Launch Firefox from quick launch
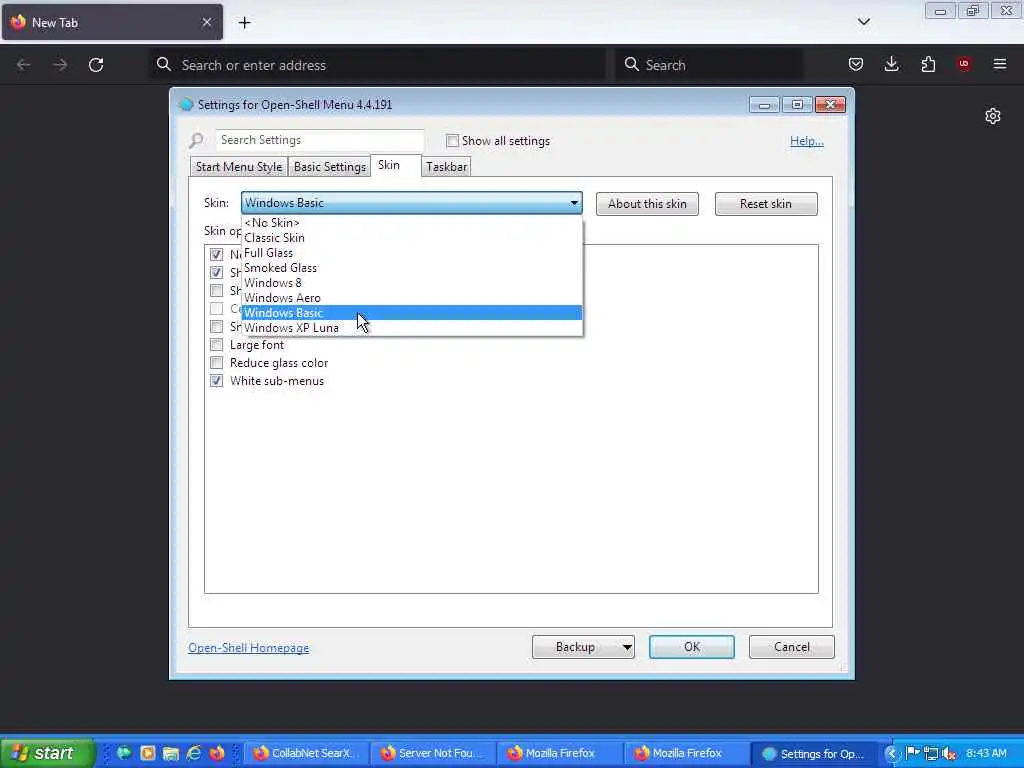1024x768 pixels. (217, 753)
